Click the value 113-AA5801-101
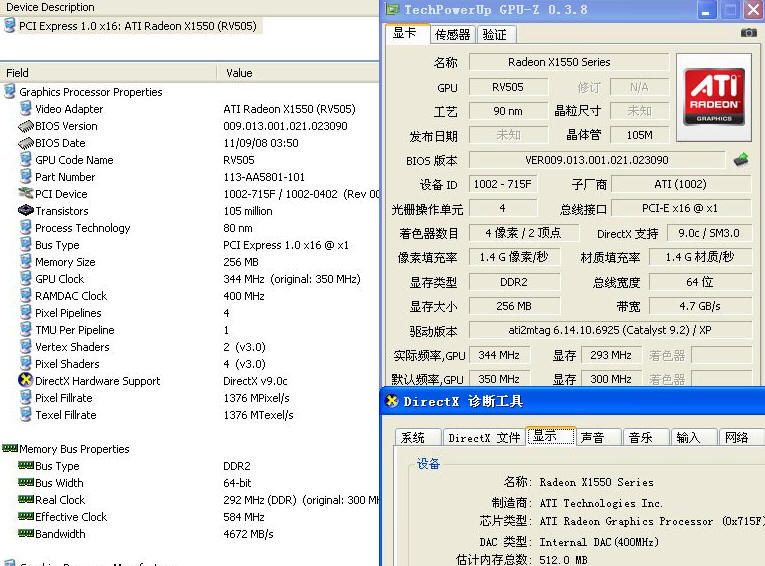765x566 pixels. (x=264, y=177)
